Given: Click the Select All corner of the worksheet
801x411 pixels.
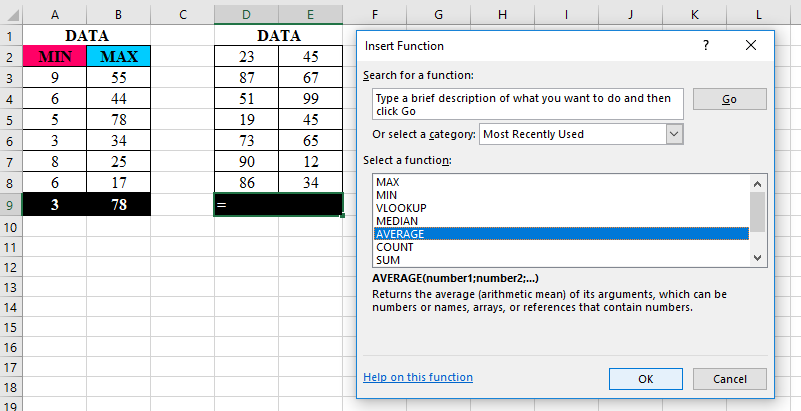Looking at the screenshot, I should 11,15.
